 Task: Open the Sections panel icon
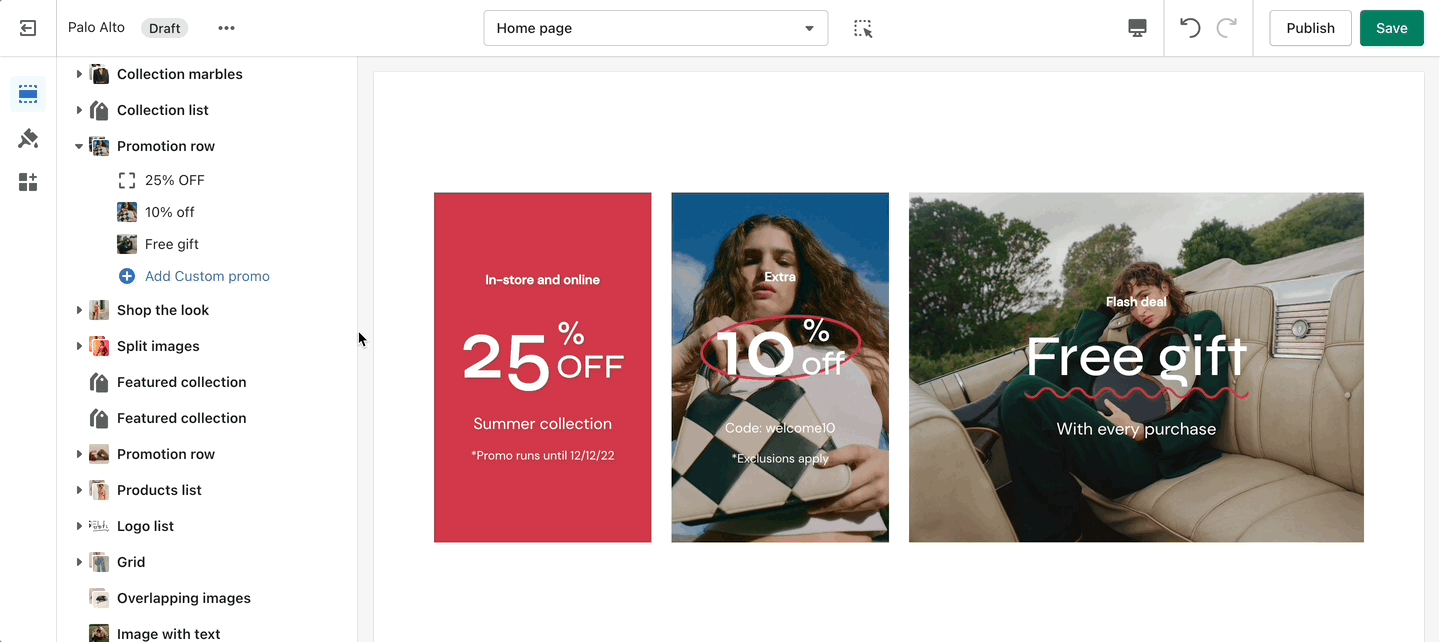pos(28,95)
